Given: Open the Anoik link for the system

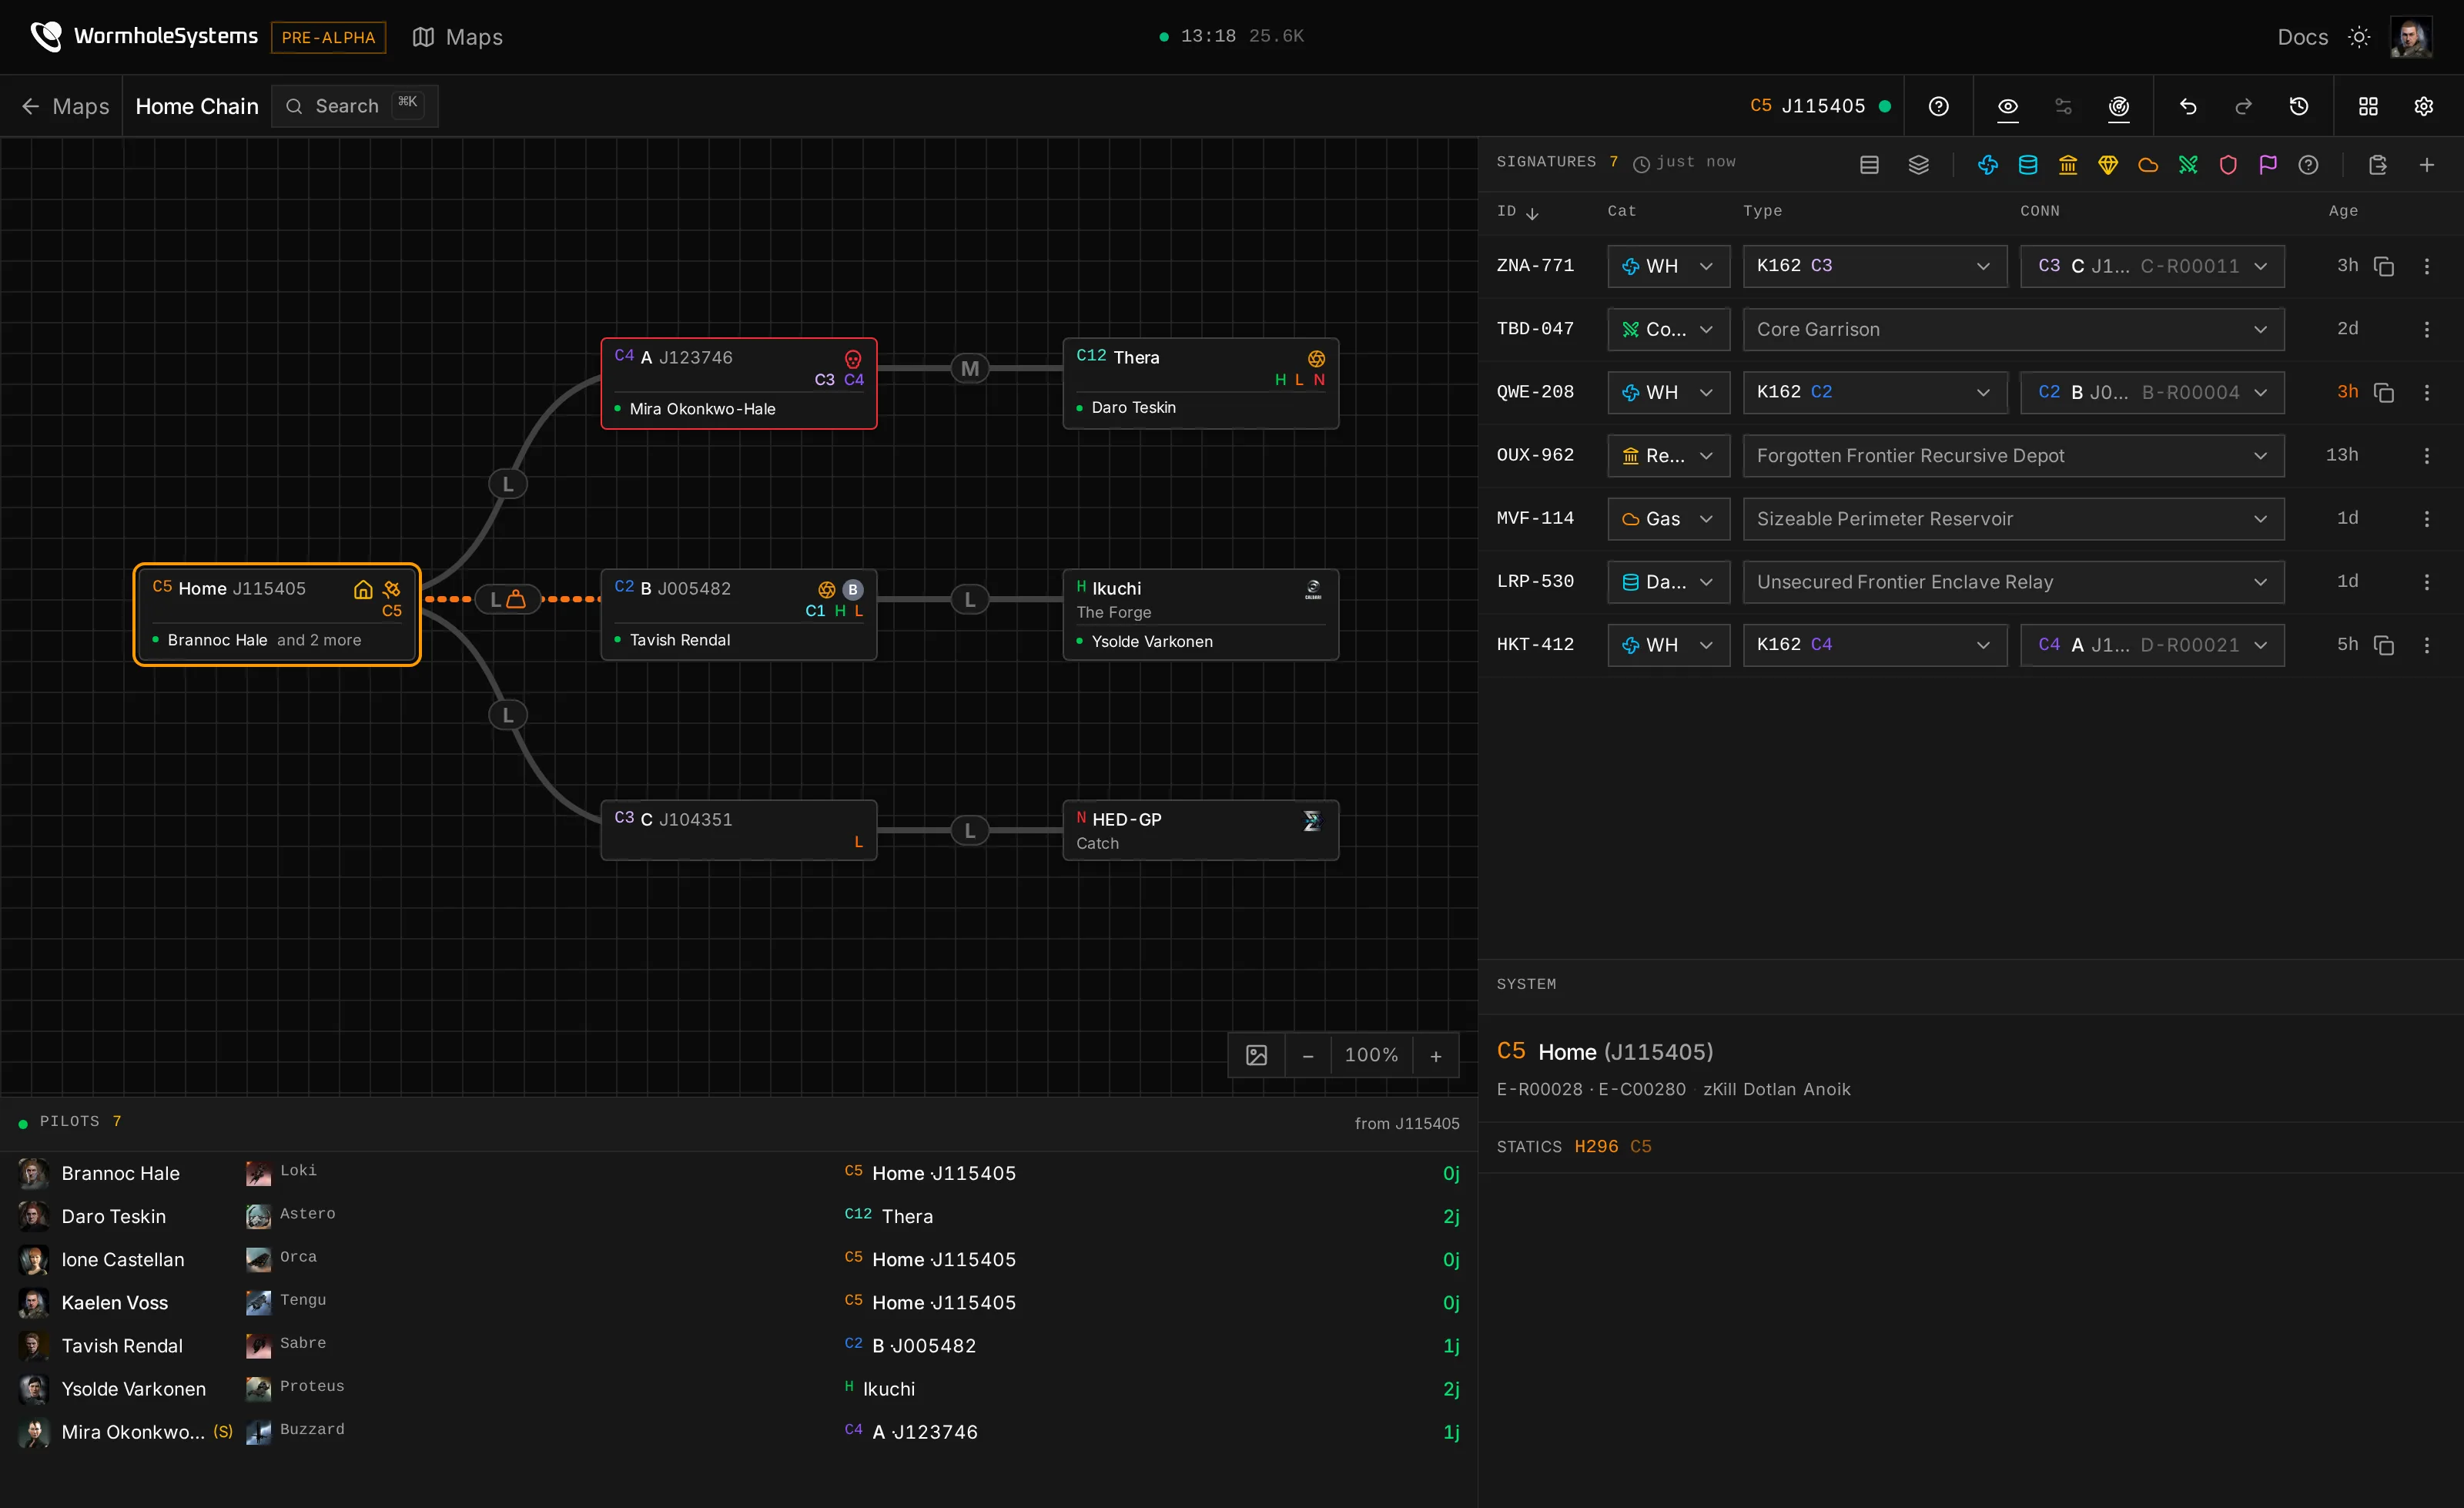Looking at the screenshot, I should (x=1827, y=1089).
